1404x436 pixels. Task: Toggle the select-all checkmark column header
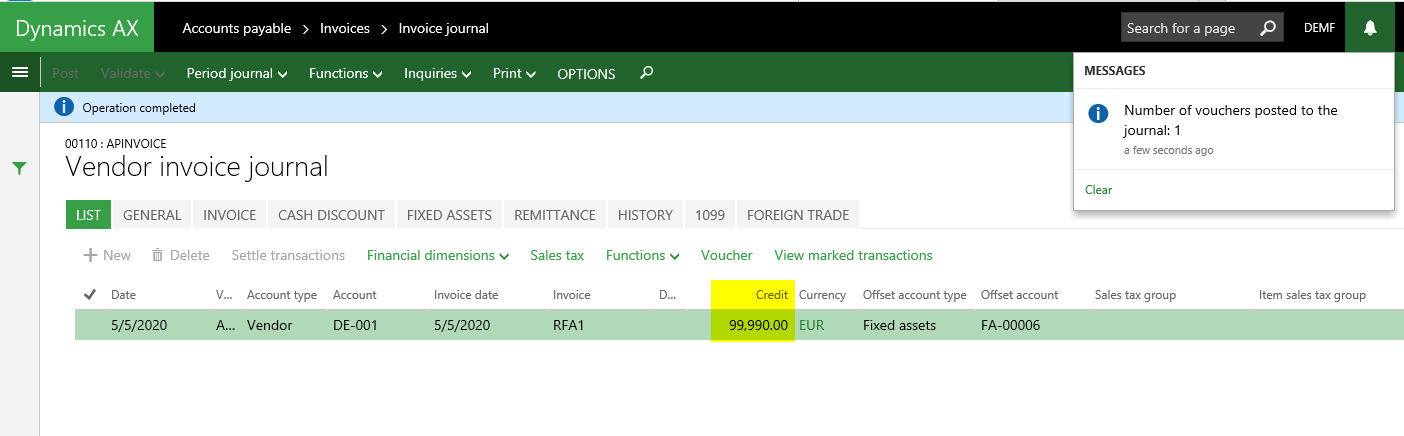pyautogui.click(x=90, y=295)
